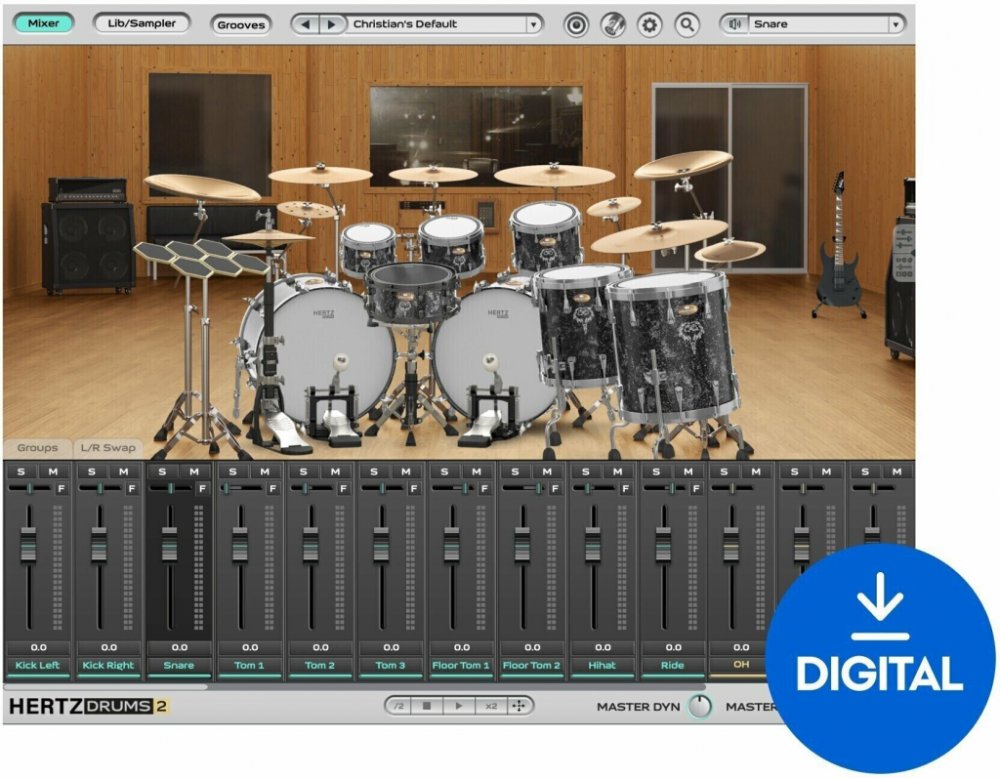Toggle the F button on the Tom 1 channel
The image size is (1000, 778).
(x=273, y=489)
